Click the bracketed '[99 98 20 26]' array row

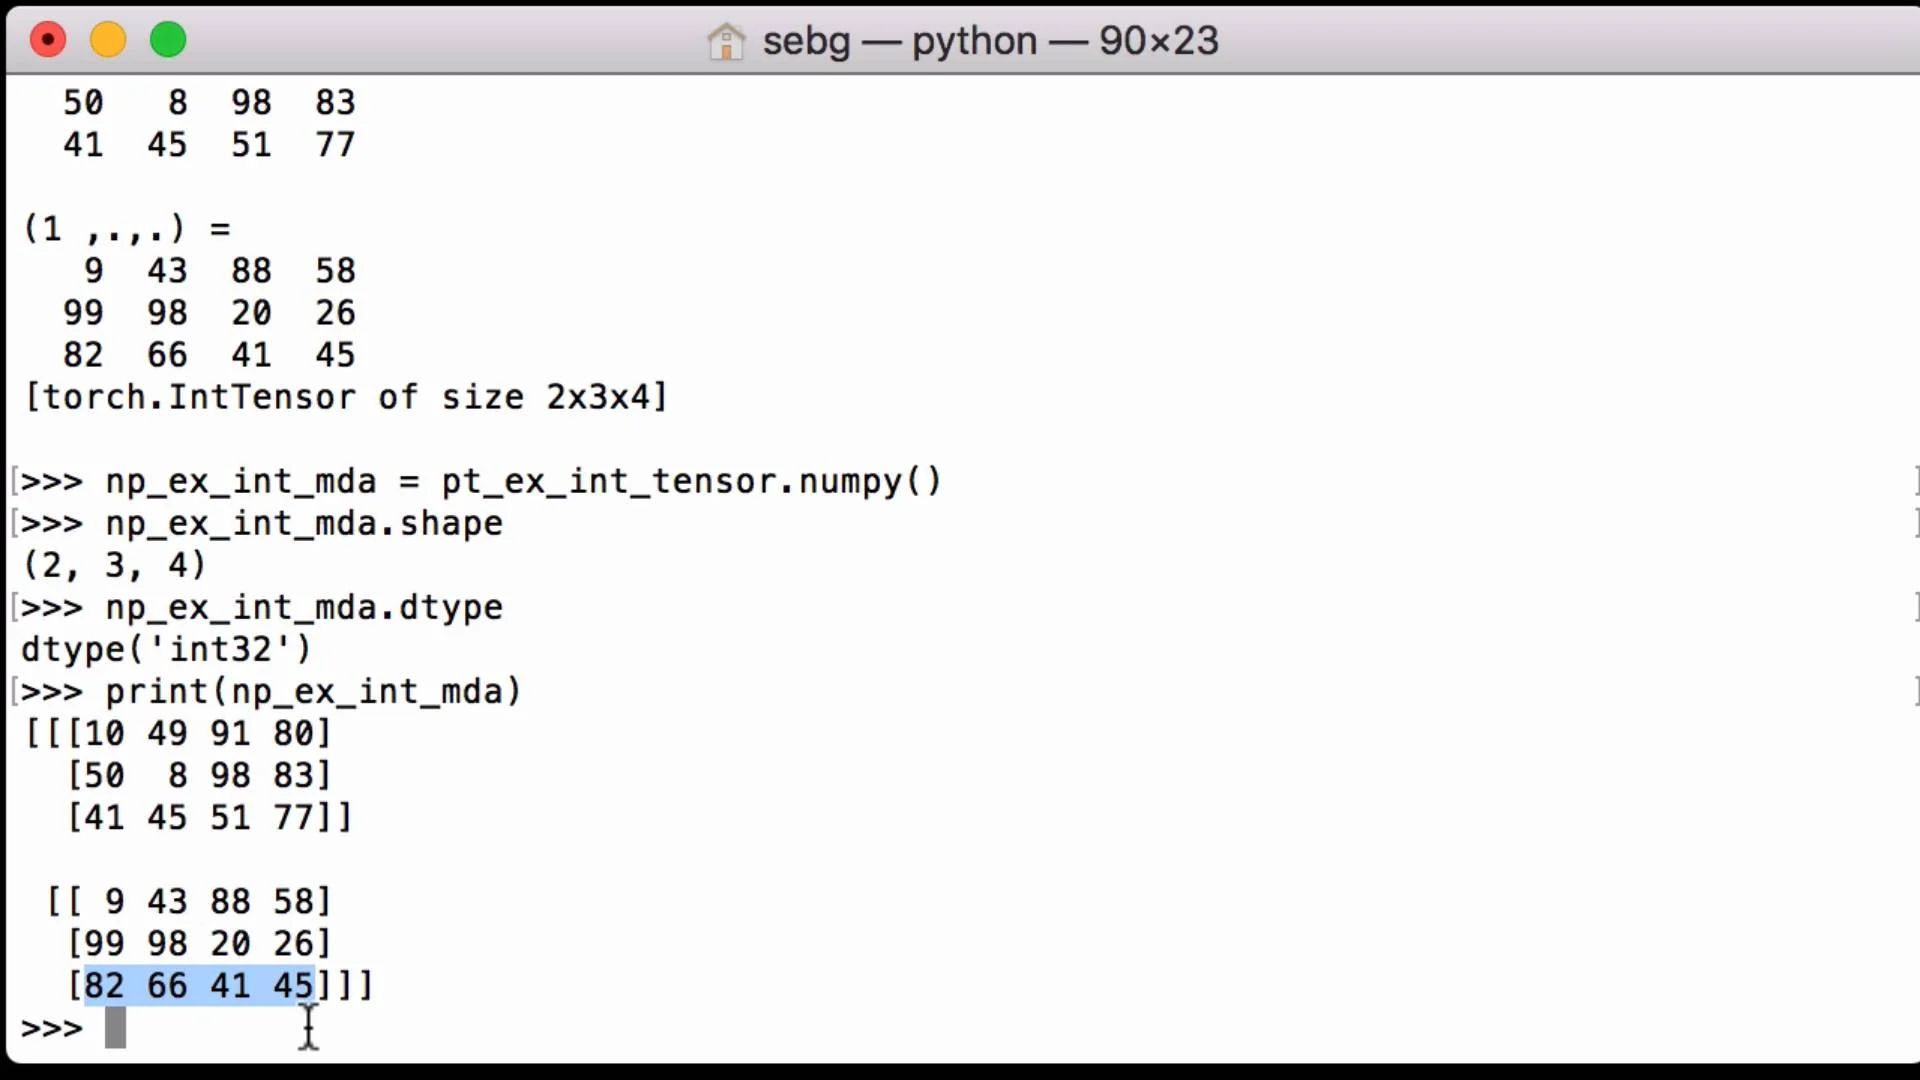click(x=198, y=944)
